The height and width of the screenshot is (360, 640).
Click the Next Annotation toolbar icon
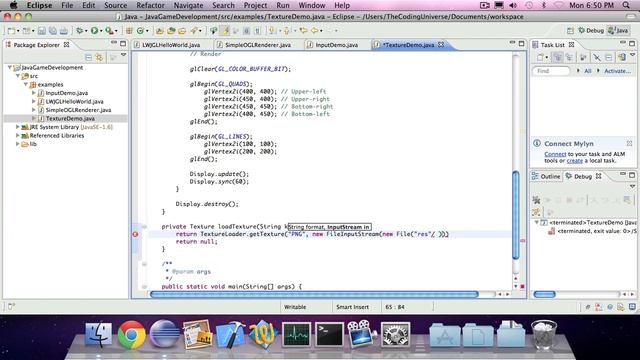(x=271, y=31)
